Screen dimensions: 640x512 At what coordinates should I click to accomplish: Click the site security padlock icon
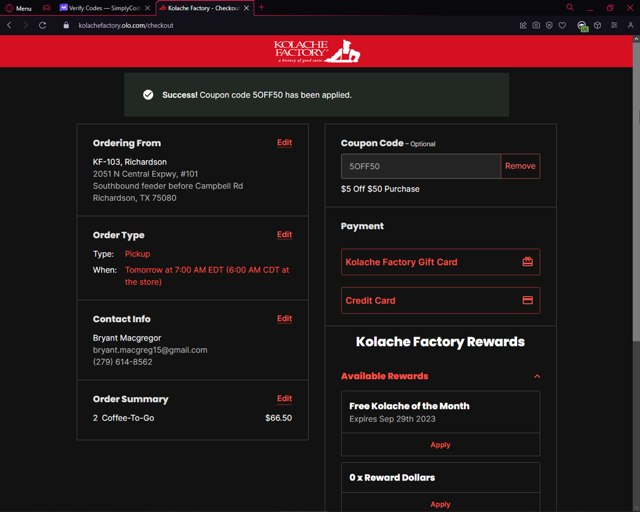pos(66,25)
